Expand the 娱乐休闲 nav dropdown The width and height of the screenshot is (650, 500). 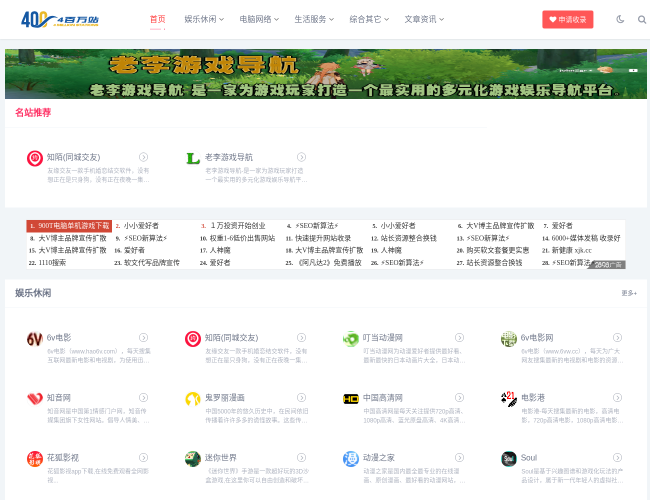204,19
